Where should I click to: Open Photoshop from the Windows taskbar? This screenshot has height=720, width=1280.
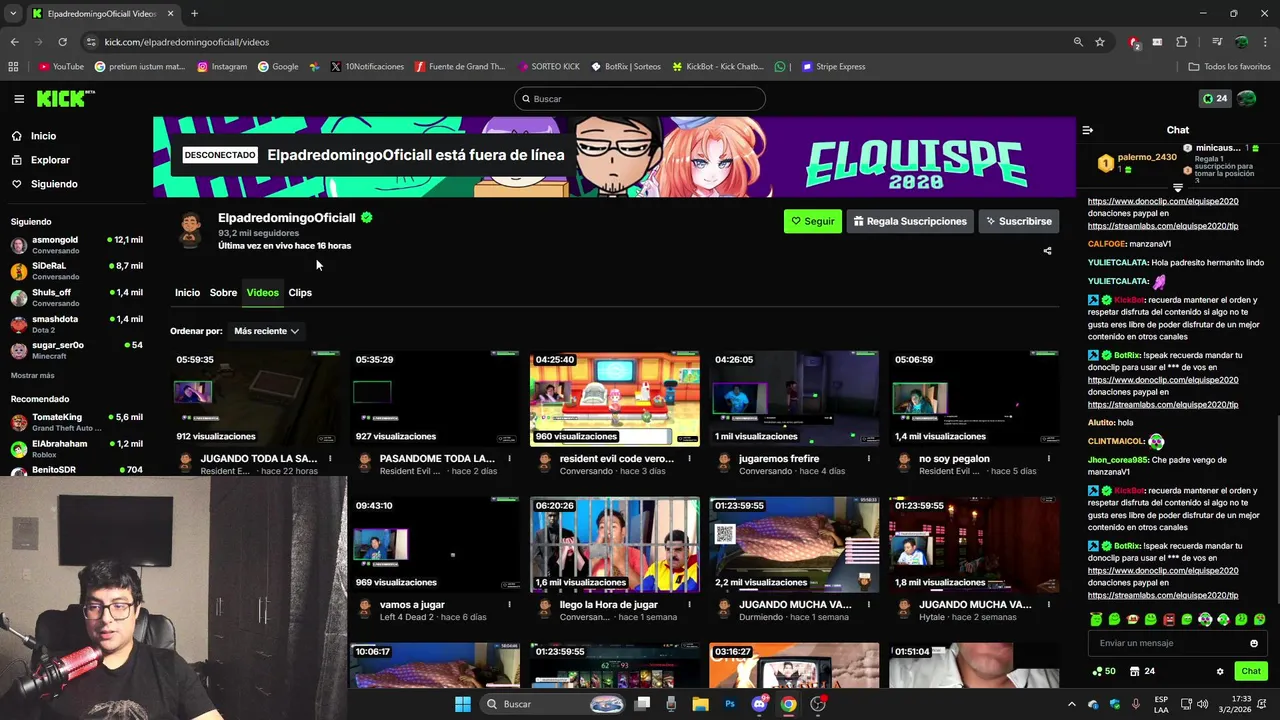[730, 704]
